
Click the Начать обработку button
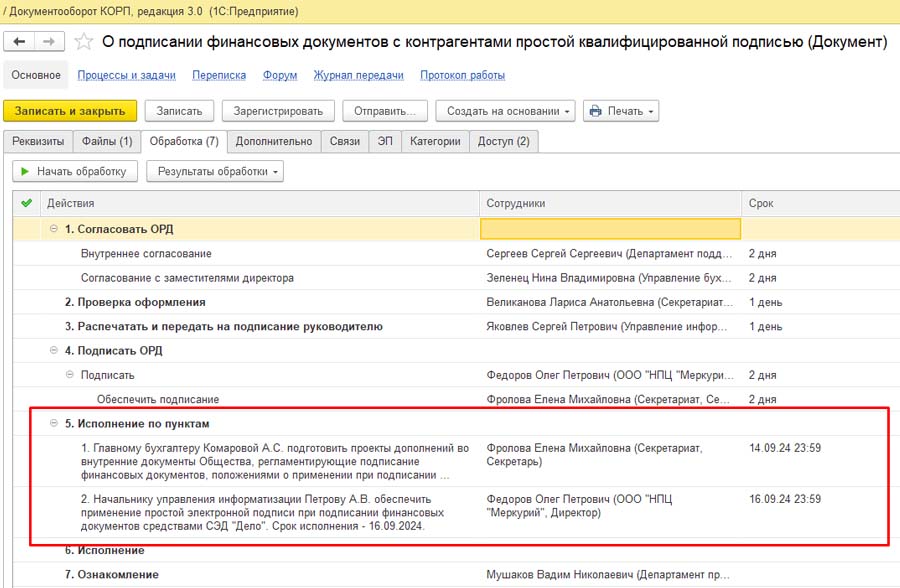[75, 171]
